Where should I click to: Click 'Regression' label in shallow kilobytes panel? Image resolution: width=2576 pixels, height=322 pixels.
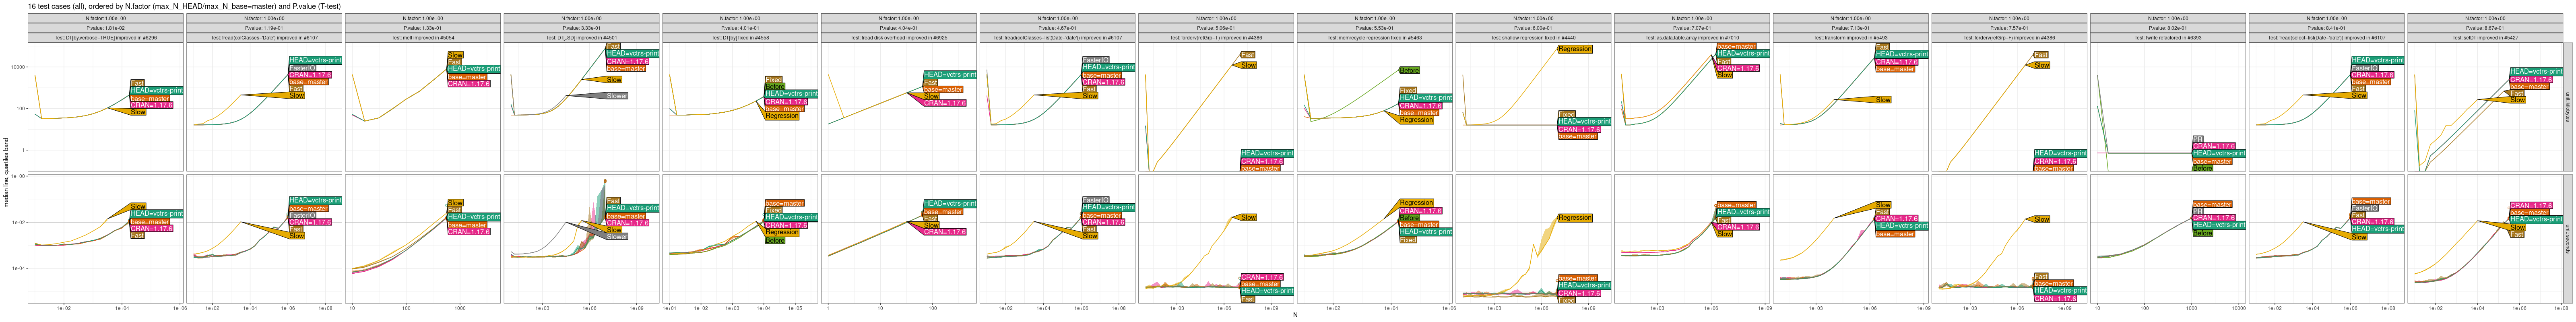click(1574, 49)
